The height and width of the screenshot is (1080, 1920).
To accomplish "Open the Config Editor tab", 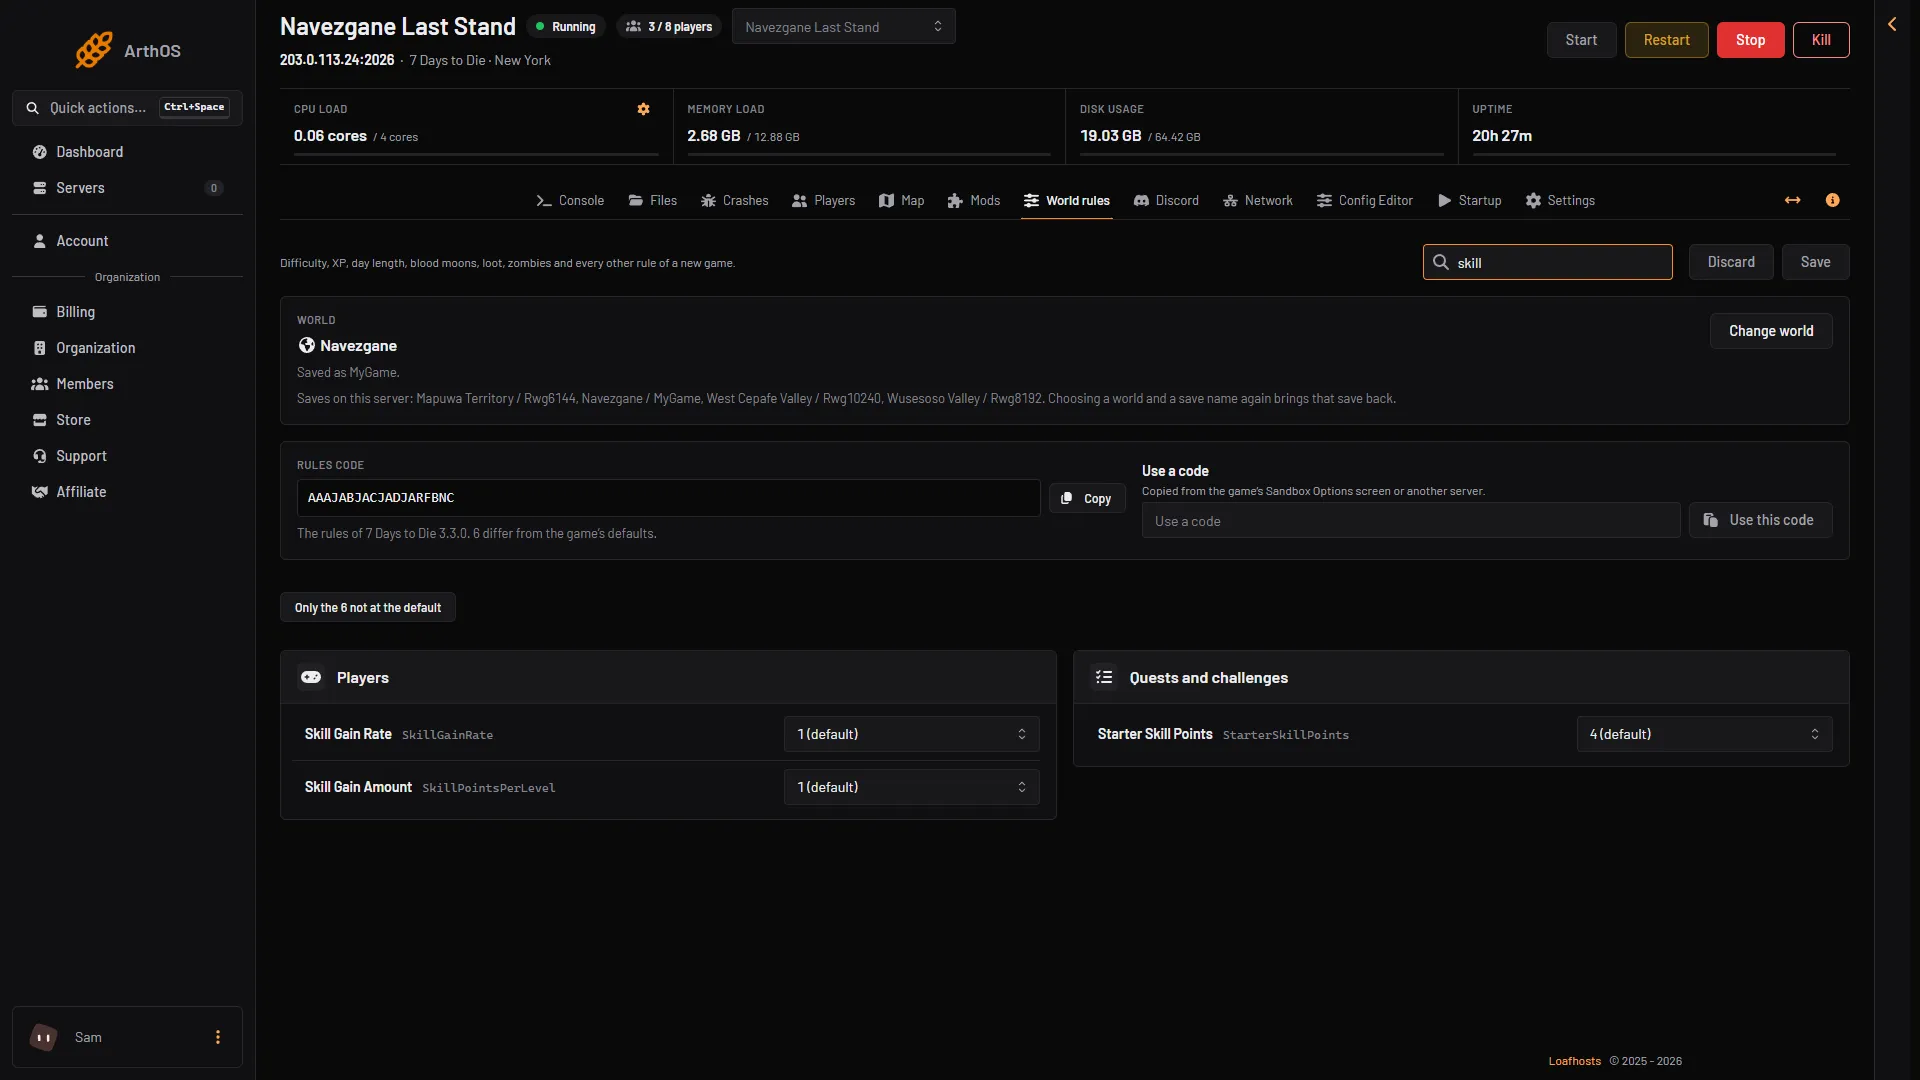I will tap(1364, 200).
